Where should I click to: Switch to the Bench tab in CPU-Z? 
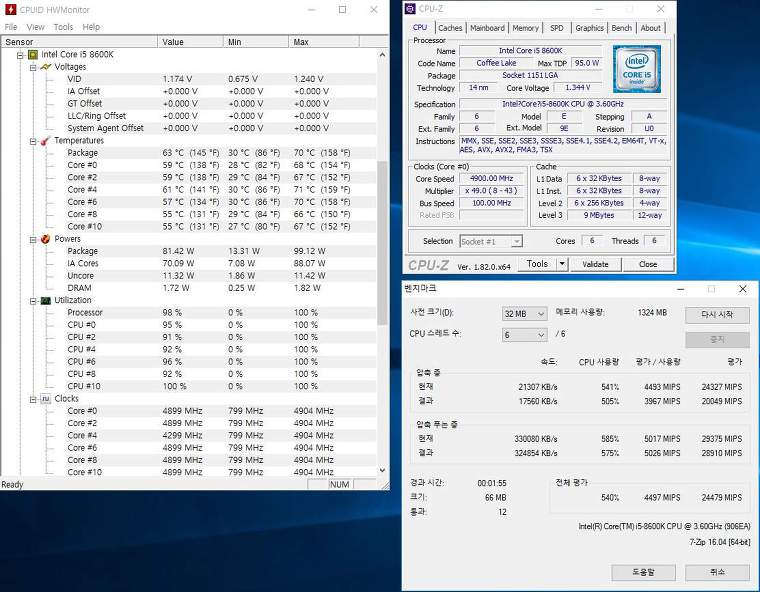621,28
